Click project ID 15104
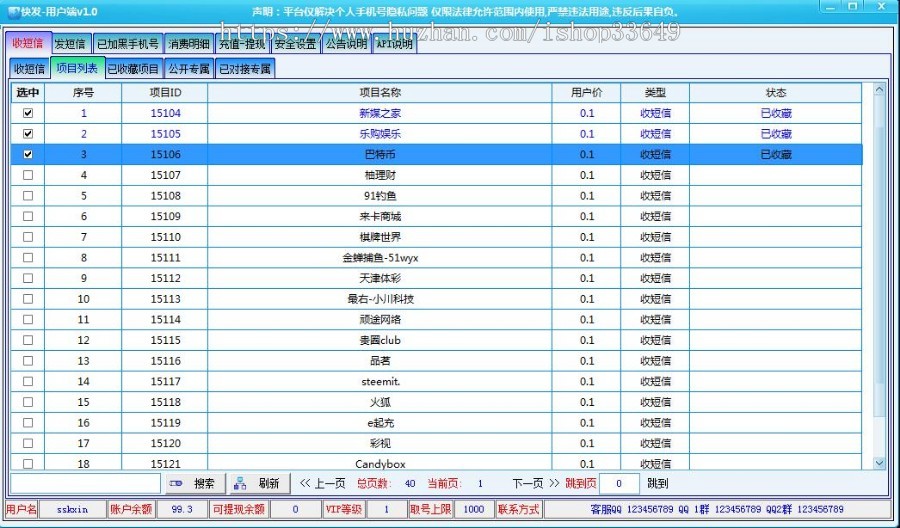Image resolution: width=900 pixels, height=528 pixels. pos(165,113)
